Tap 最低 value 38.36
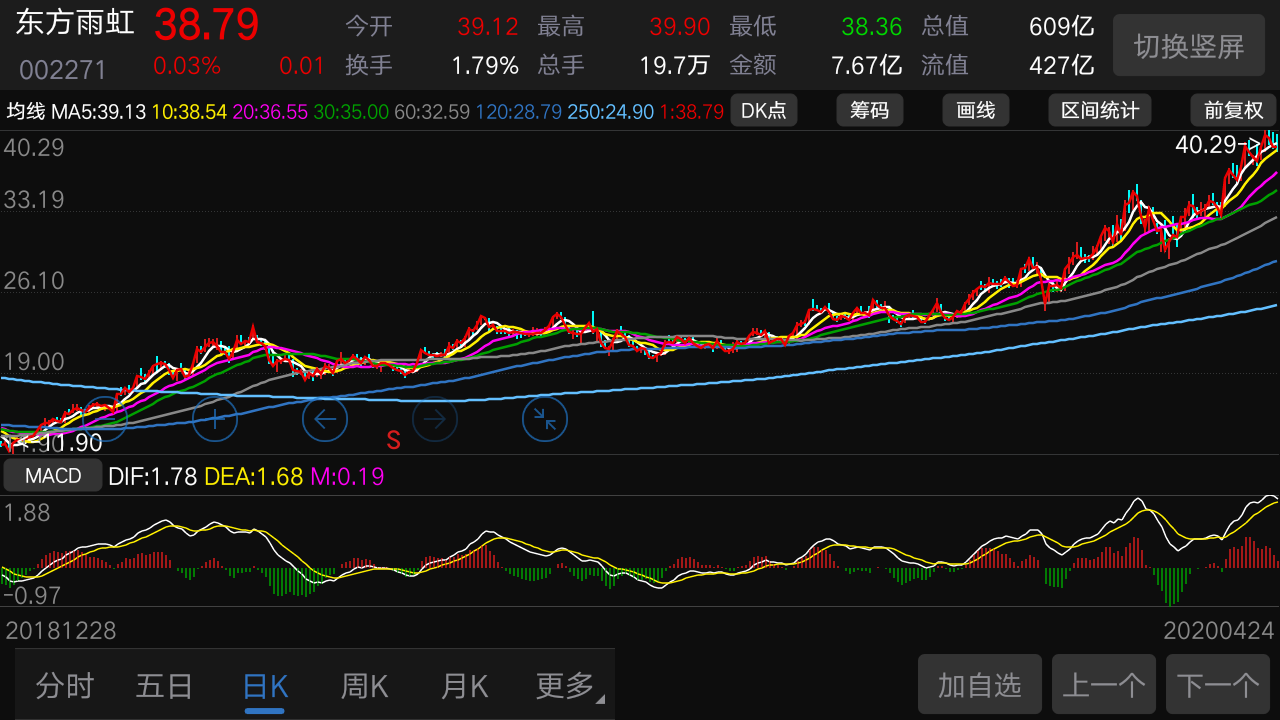The width and height of the screenshot is (1280, 720). pyautogui.click(x=872, y=27)
